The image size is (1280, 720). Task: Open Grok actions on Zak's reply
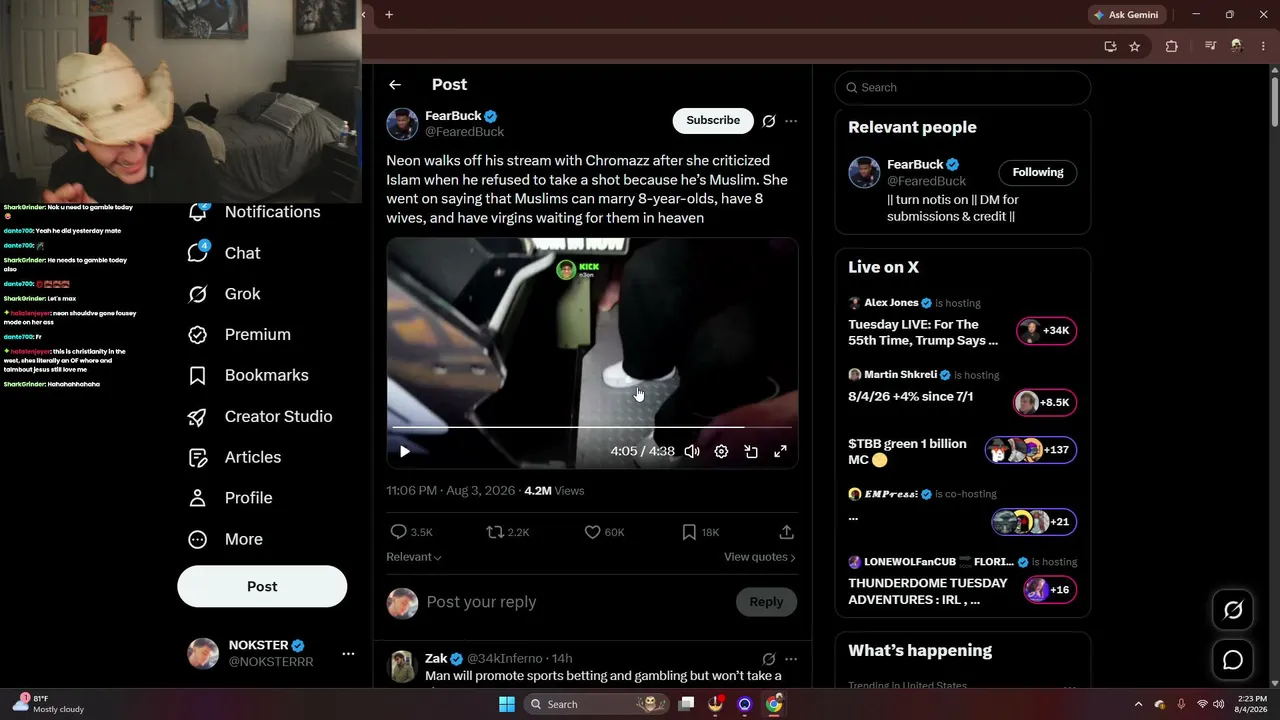click(x=769, y=659)
